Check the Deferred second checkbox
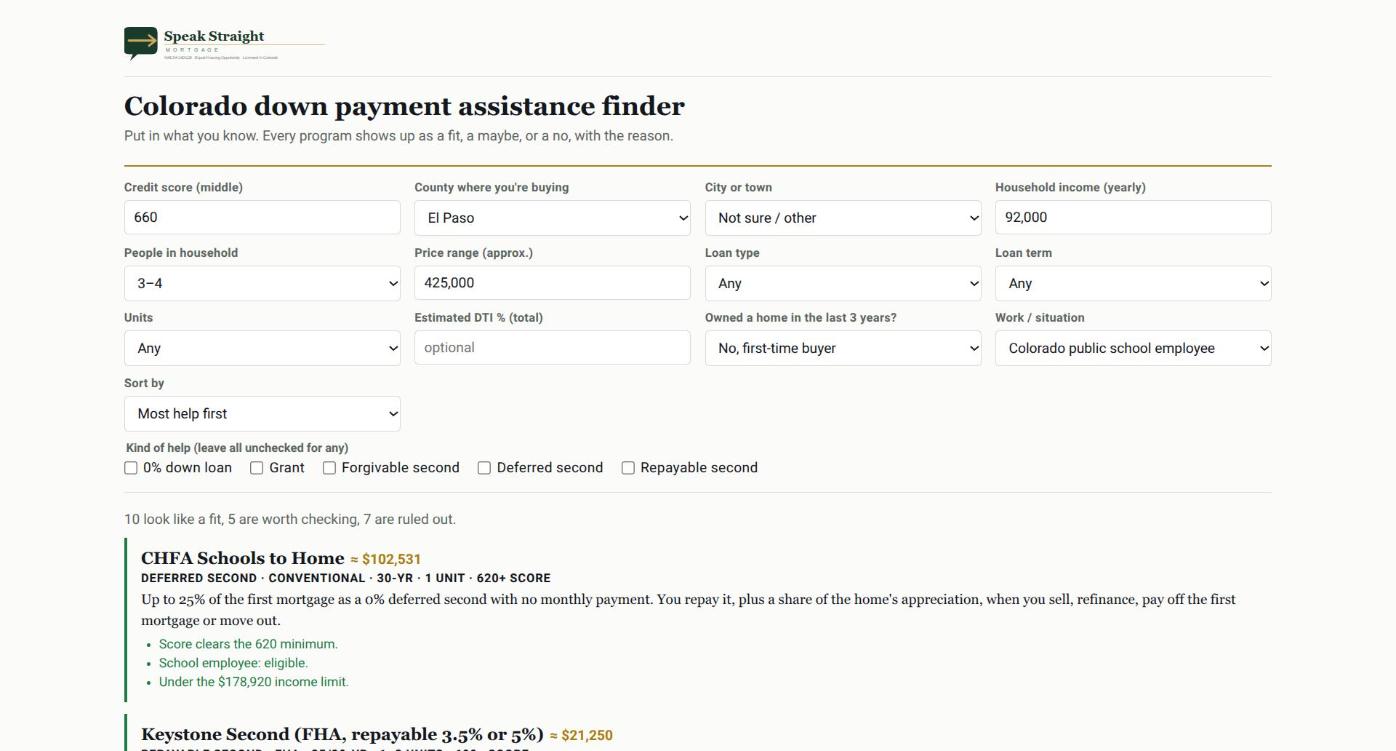 pyautogui.click(x=484, y=468)
